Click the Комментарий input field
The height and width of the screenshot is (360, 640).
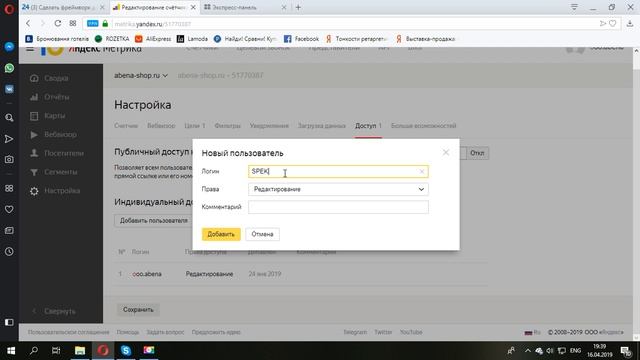[x=338, y=207]
